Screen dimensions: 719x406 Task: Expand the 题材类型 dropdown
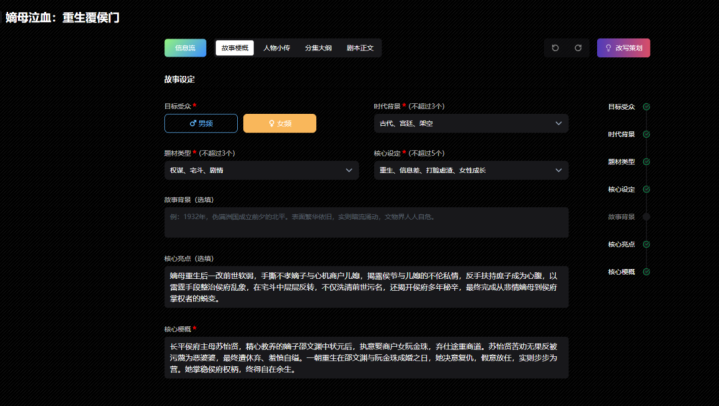(x=260, y=171)
